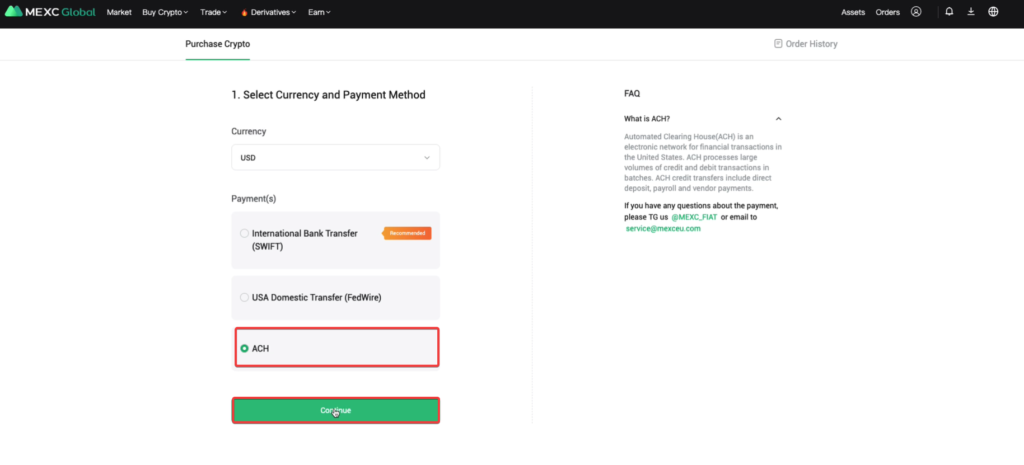The height and width of the screenshot is (465, 1024).
Task: Open the notifications bell icon
Action: tap(950, 12)
